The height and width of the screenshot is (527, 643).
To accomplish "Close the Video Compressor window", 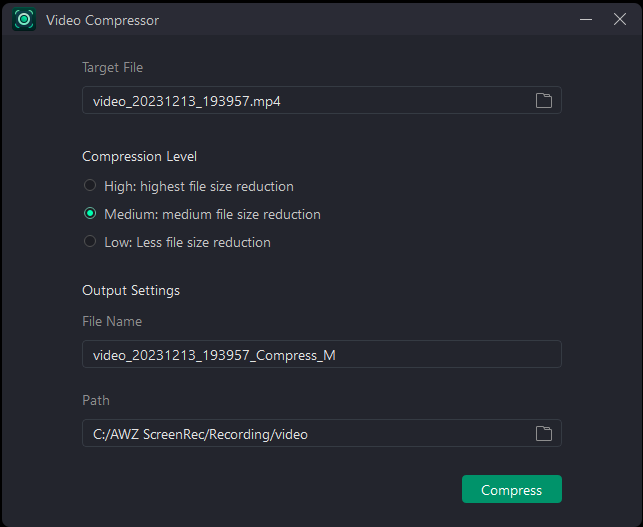I will [620, 19].
